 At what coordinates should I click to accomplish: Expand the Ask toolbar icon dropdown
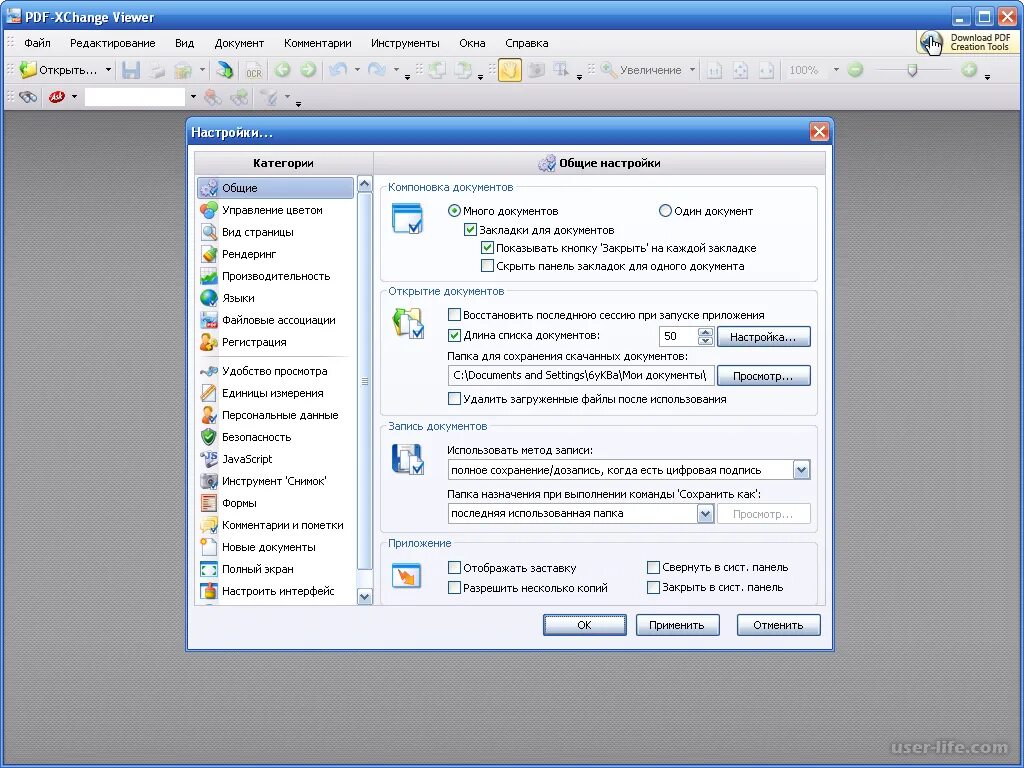coord(74,97)
